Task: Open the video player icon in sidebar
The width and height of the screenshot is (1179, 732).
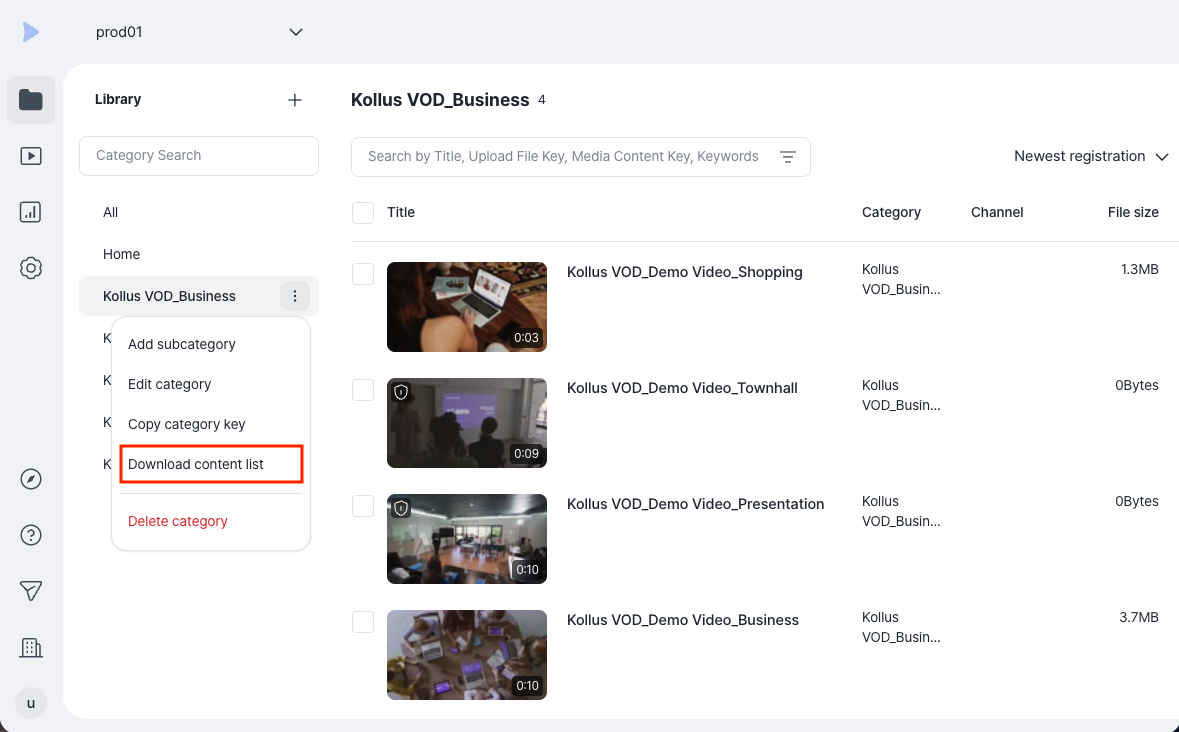Action: 31,156
